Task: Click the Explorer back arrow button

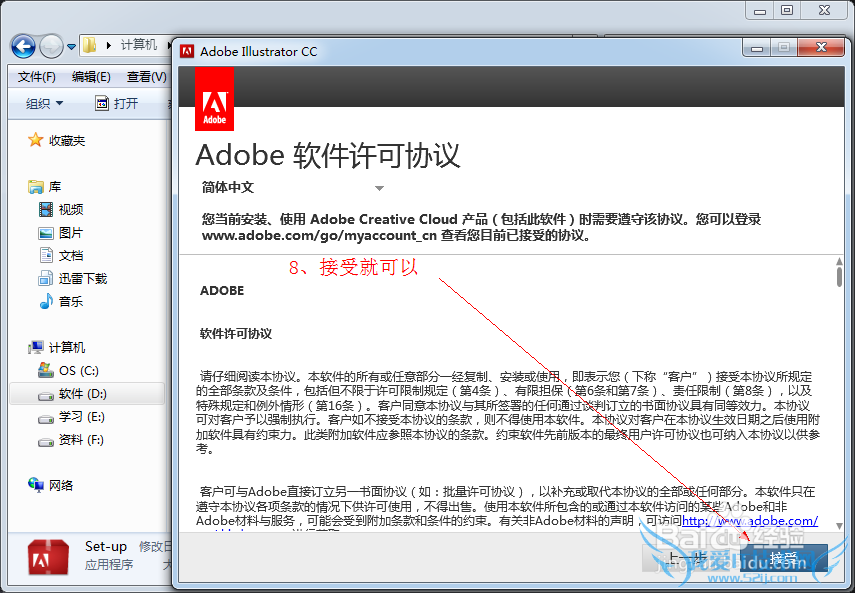Action: (24, 46)
